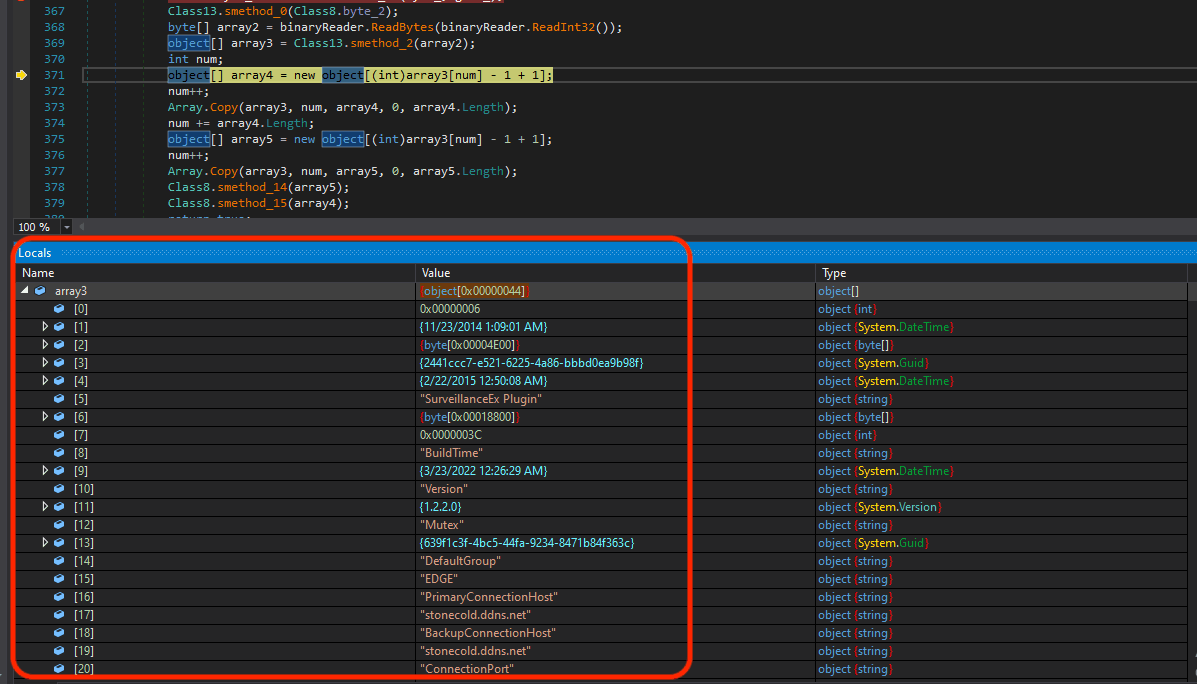Select the "EDGE" value
Screen dimensions: 1197x684
click(x=439, y=579)
